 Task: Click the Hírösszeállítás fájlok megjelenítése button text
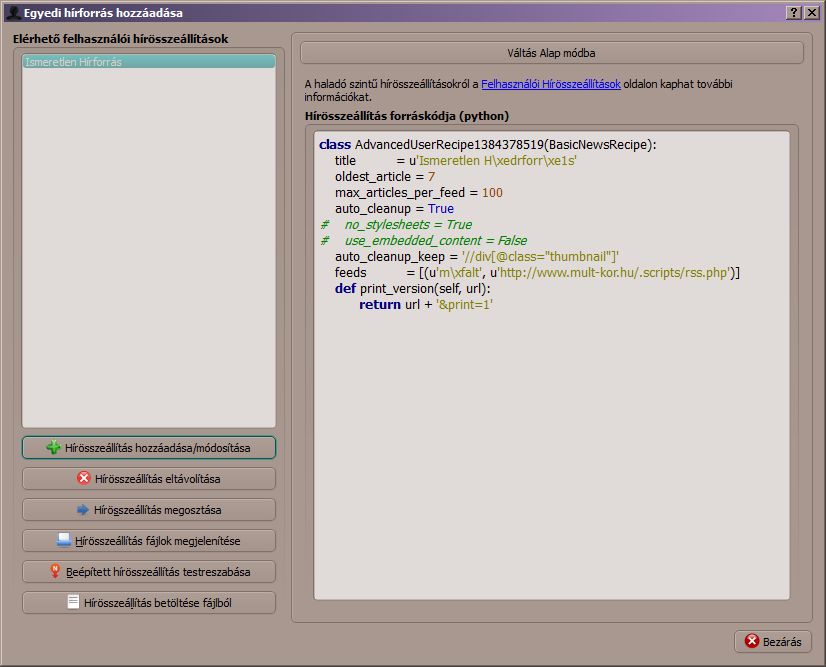[x=158, y=541]
